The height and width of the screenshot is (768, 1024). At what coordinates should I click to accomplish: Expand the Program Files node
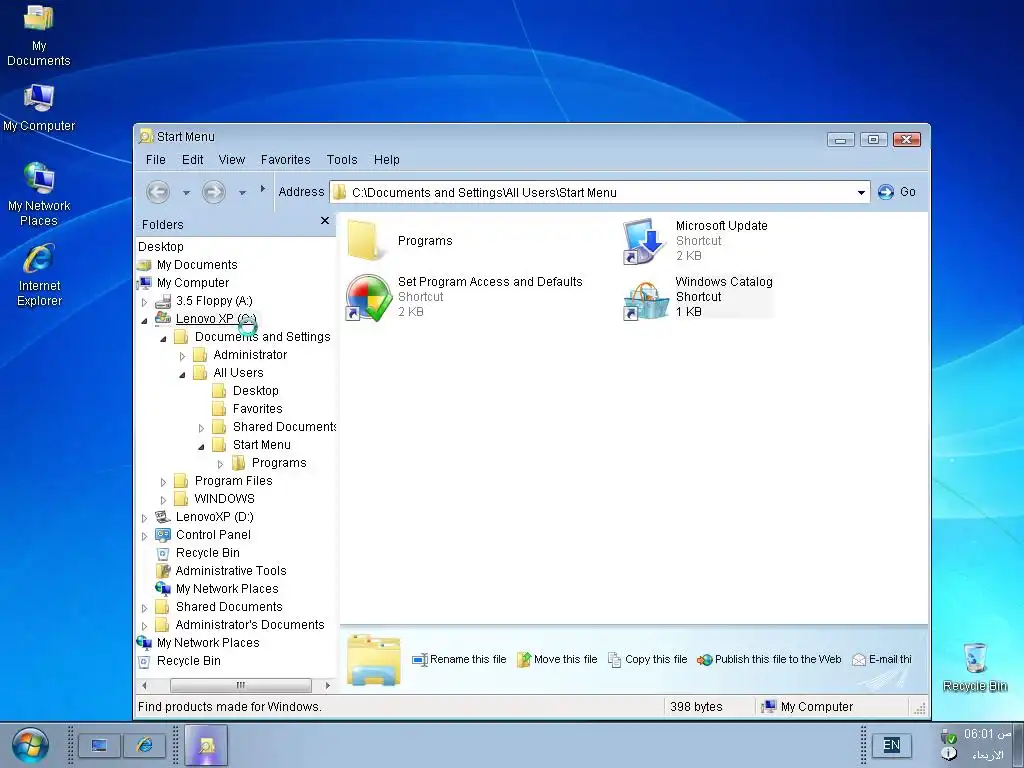click(163, 482)
